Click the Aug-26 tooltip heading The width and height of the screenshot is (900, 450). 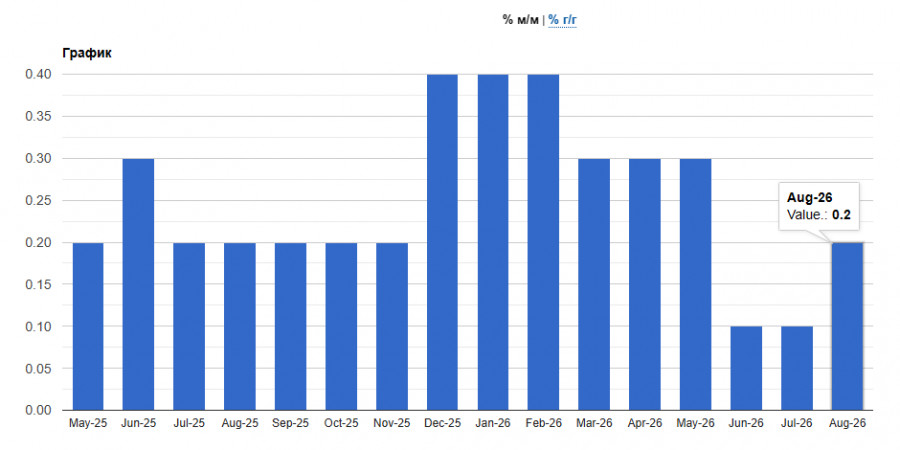coord(810,197)
